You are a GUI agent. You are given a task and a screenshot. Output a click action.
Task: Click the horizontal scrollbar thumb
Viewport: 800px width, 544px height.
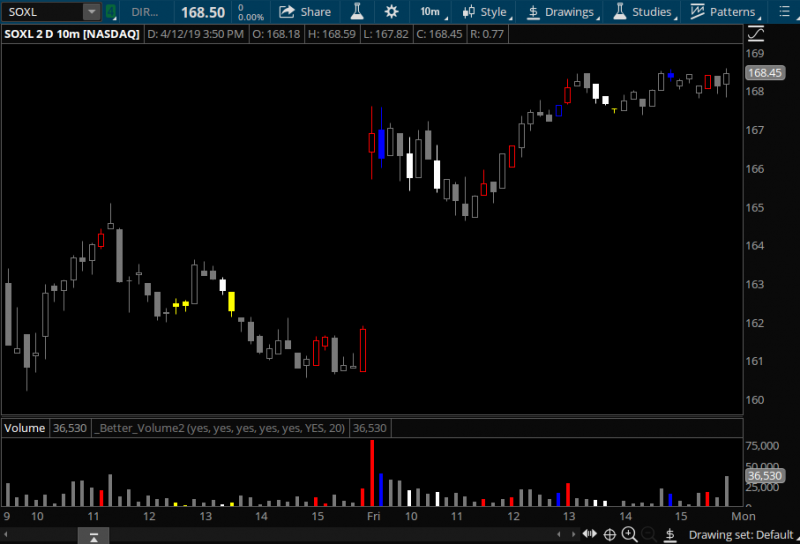93,537
